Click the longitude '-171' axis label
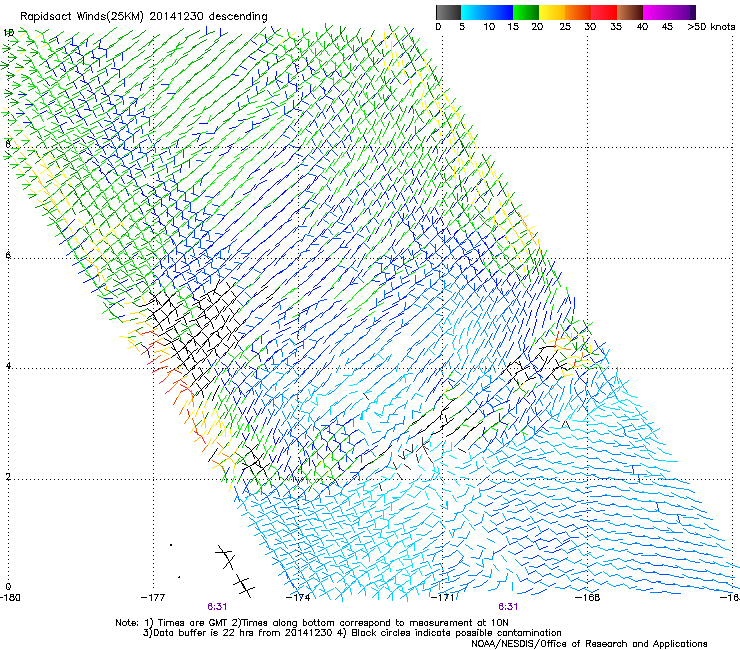Image resolution: width=740 pixels, height=650 pixels. 443,597
